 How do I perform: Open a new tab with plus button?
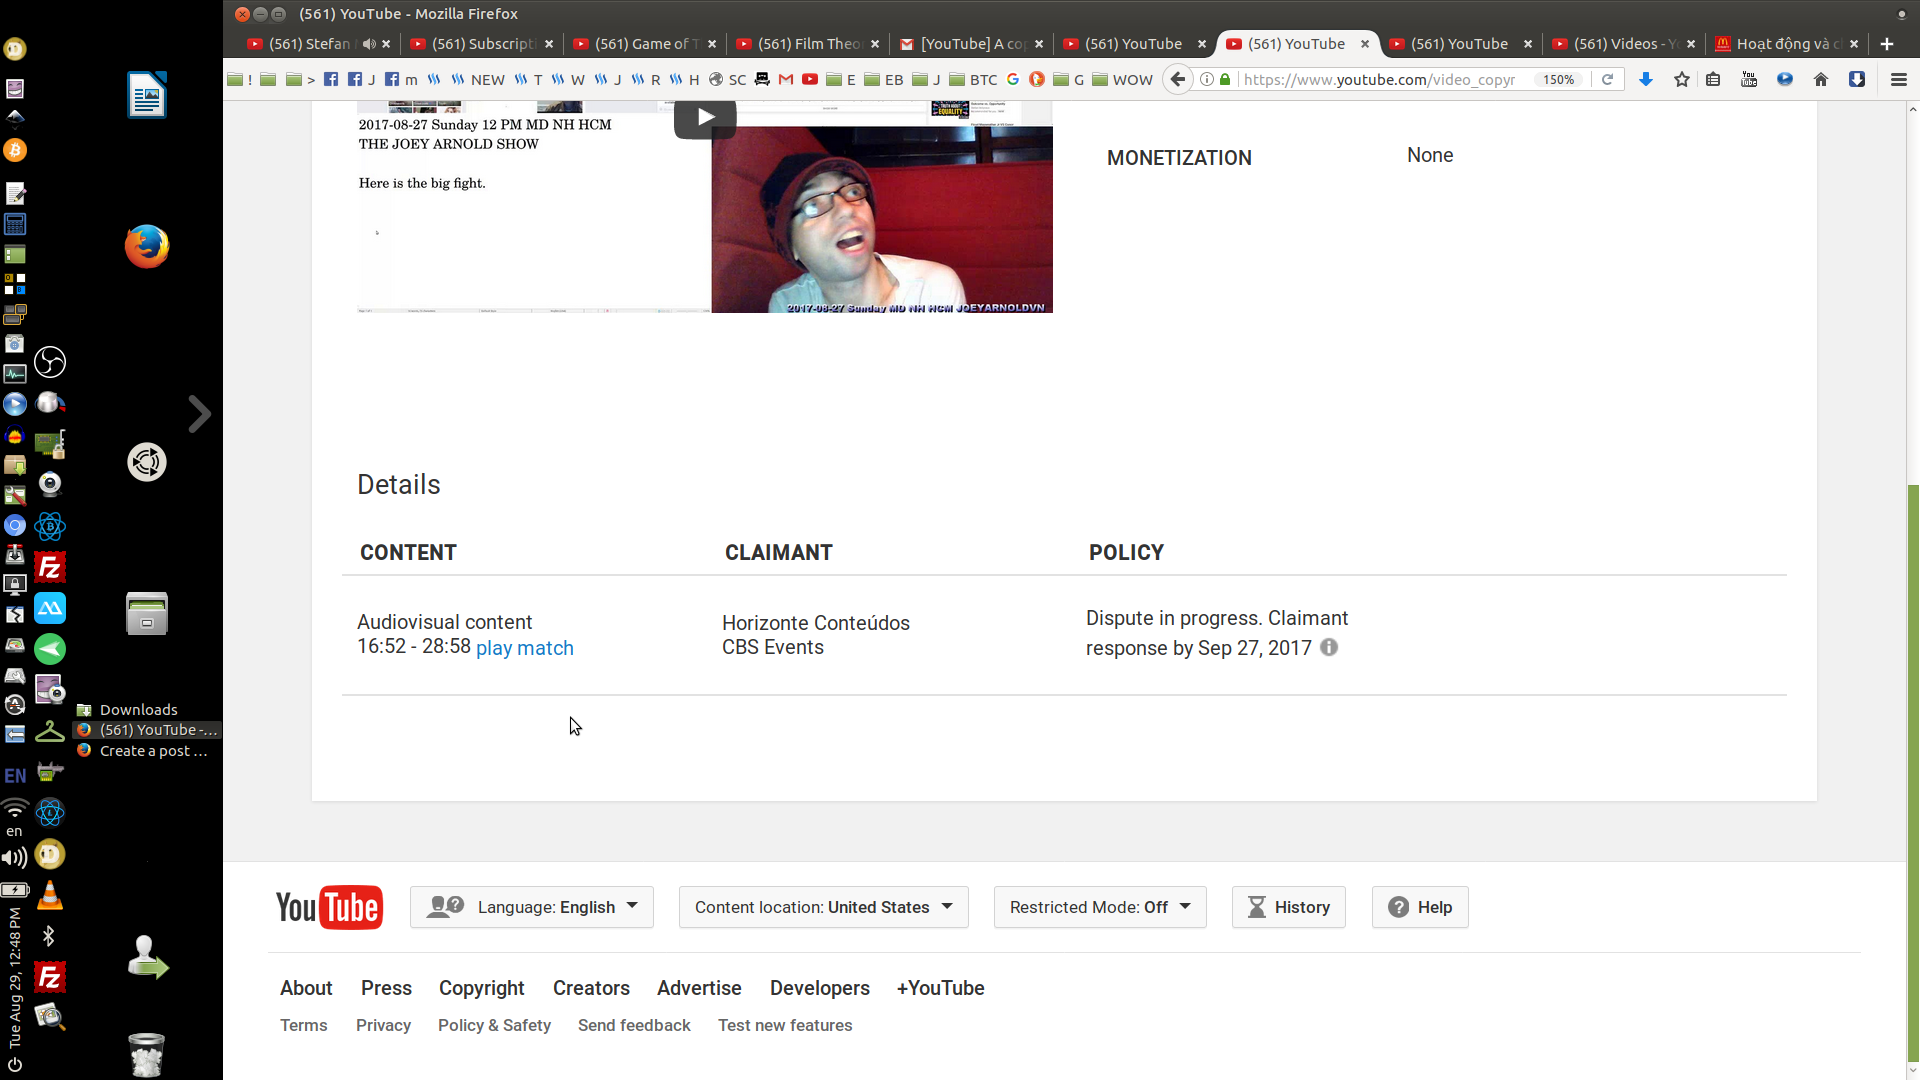[1887, 44]
